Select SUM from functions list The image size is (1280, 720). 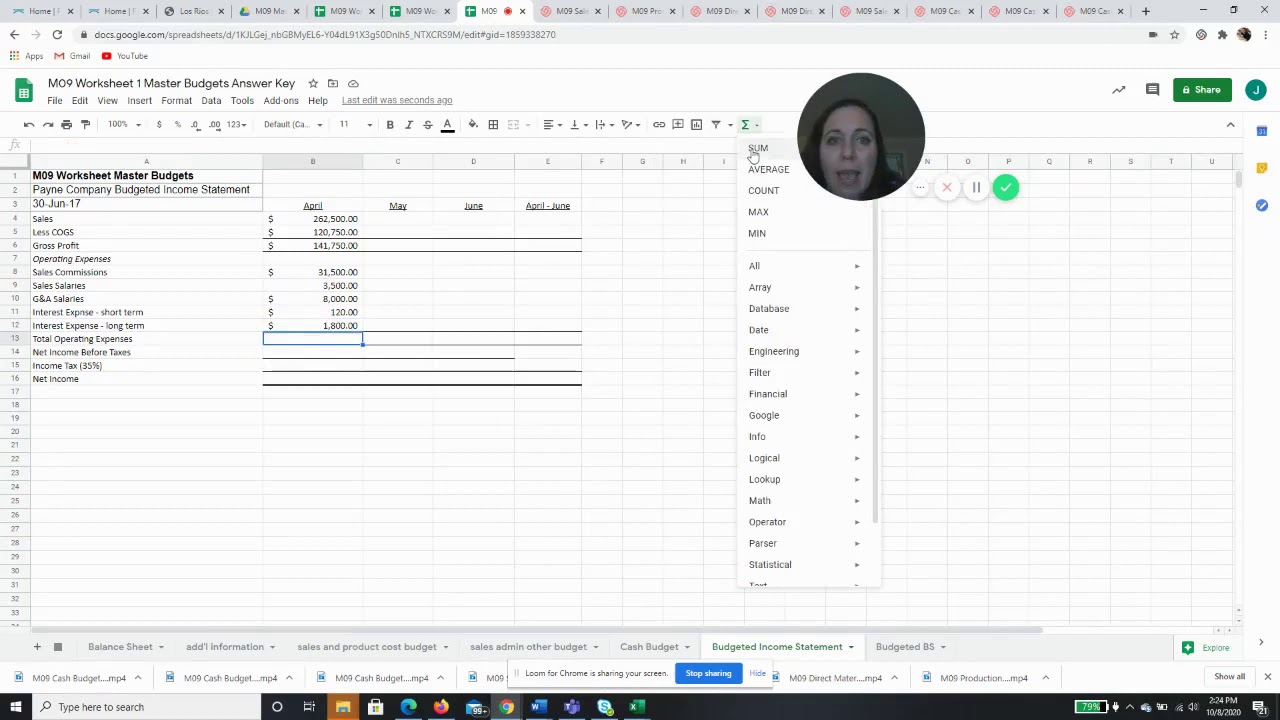[x=804, y=148]
